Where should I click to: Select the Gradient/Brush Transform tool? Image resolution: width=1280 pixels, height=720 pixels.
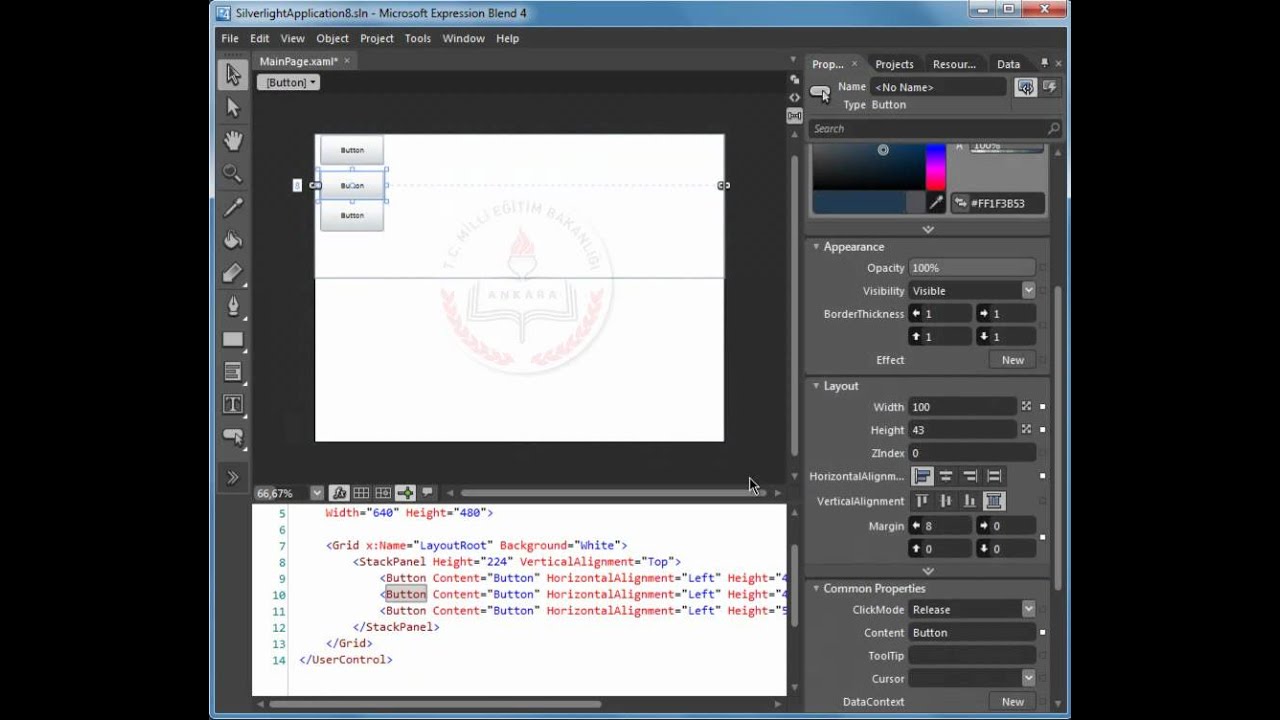(x=233, y=272)
